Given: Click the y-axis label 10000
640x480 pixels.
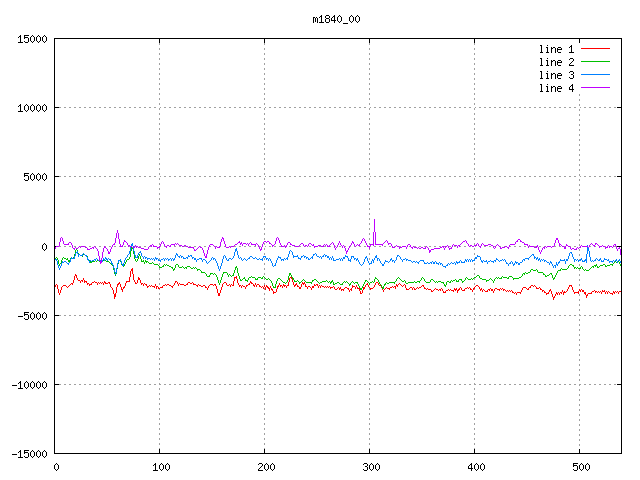Looking at the screenshot, I should [x=32, y=108].
